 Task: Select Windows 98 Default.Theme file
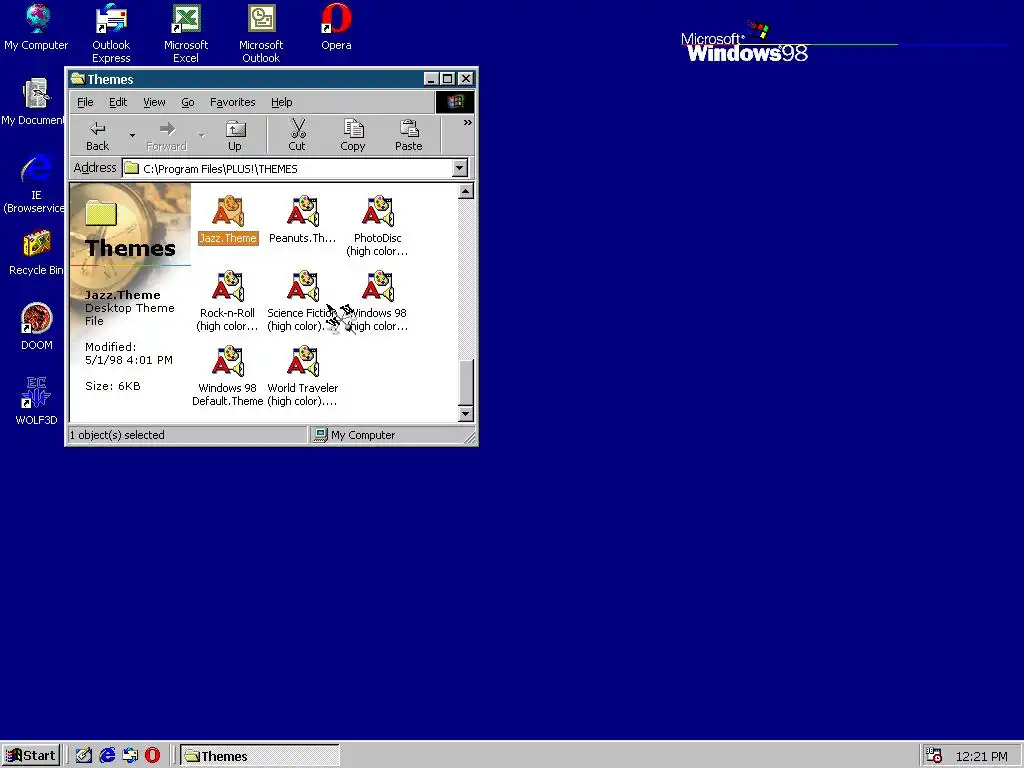228,376
